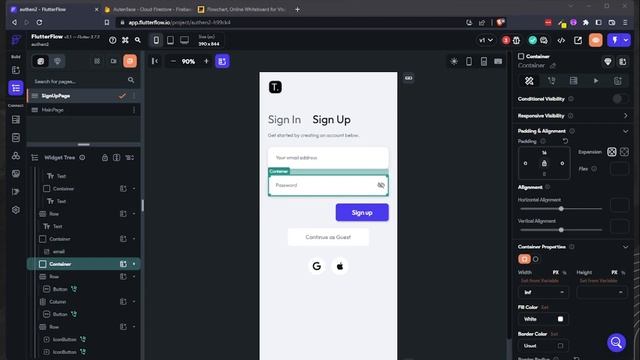640x360 pixels.
Task: Open the Widget Tree sidebar icon
Action: click(x=16, y=88)
